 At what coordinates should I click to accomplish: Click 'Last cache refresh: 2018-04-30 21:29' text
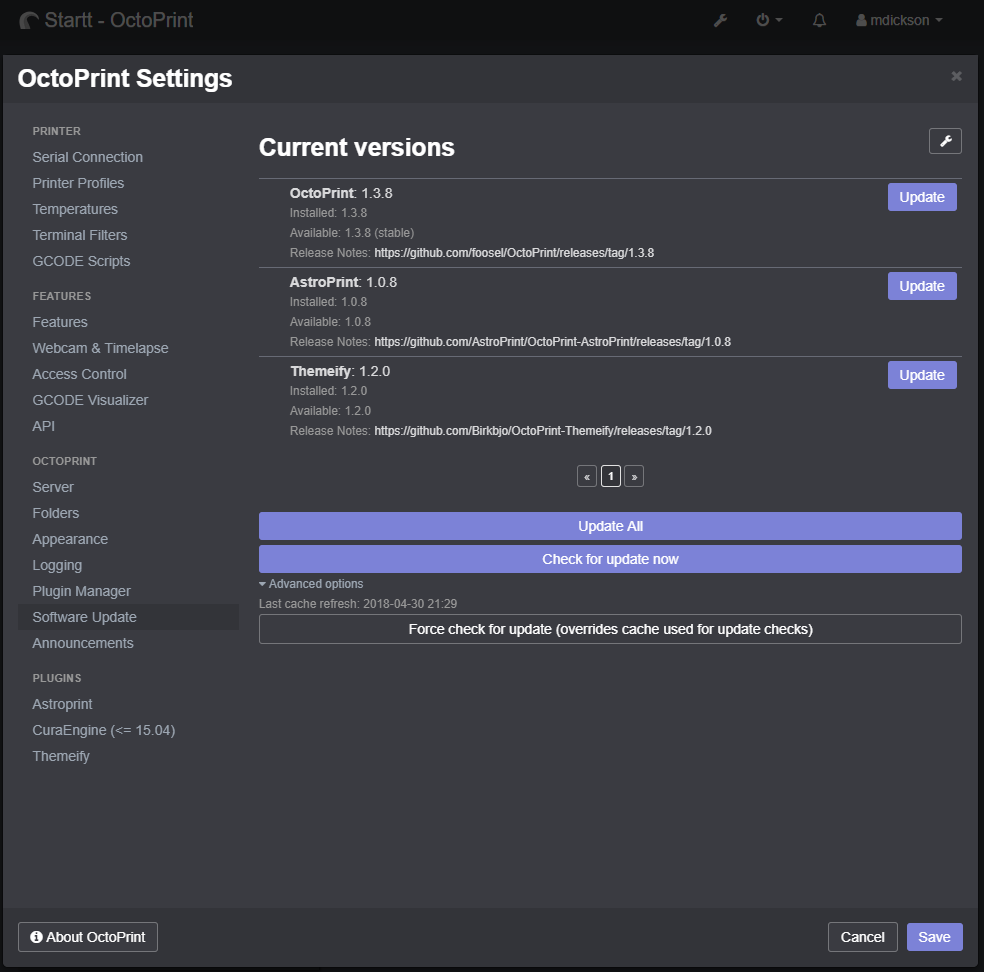[358, 604]
